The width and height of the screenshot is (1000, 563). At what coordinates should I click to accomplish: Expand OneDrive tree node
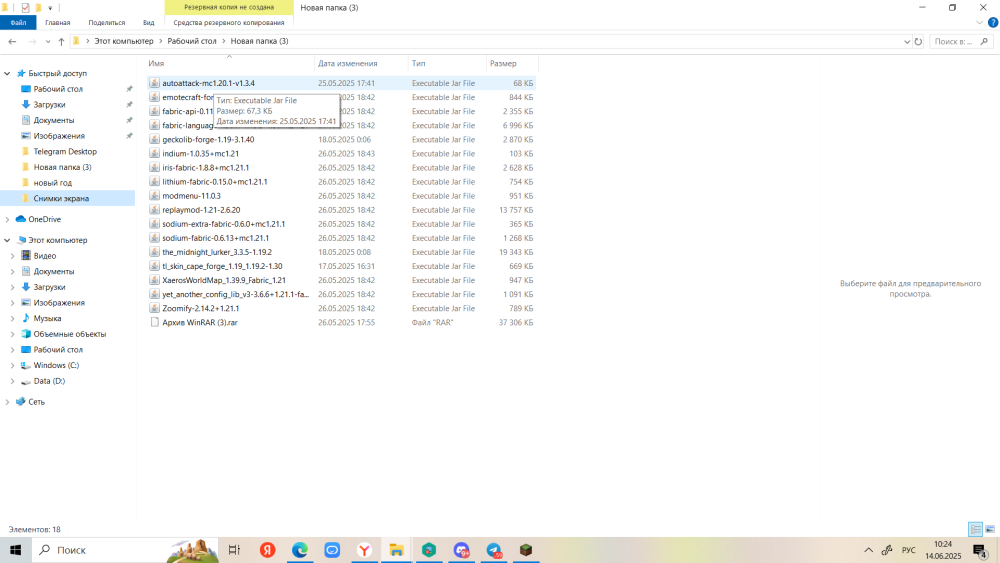(7, 219)
